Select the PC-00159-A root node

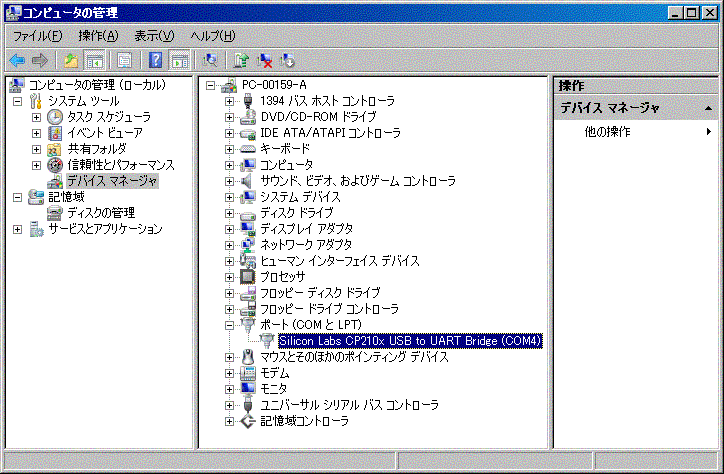[x=273, y=85]
